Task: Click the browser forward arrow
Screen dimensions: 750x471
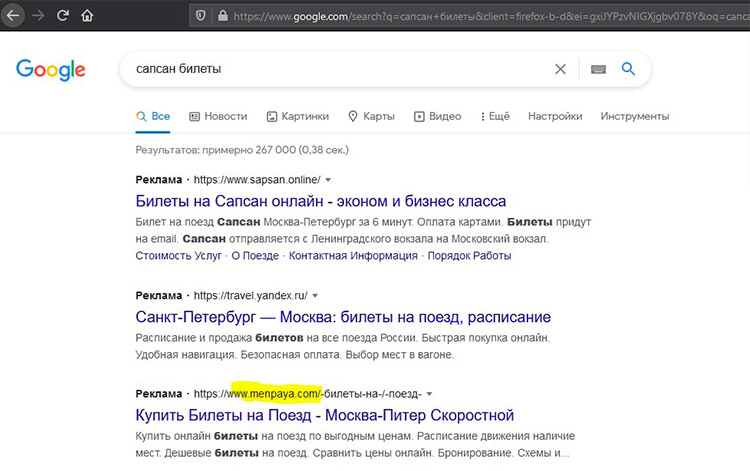Action: pyautogui.click(x=39, y=15)
